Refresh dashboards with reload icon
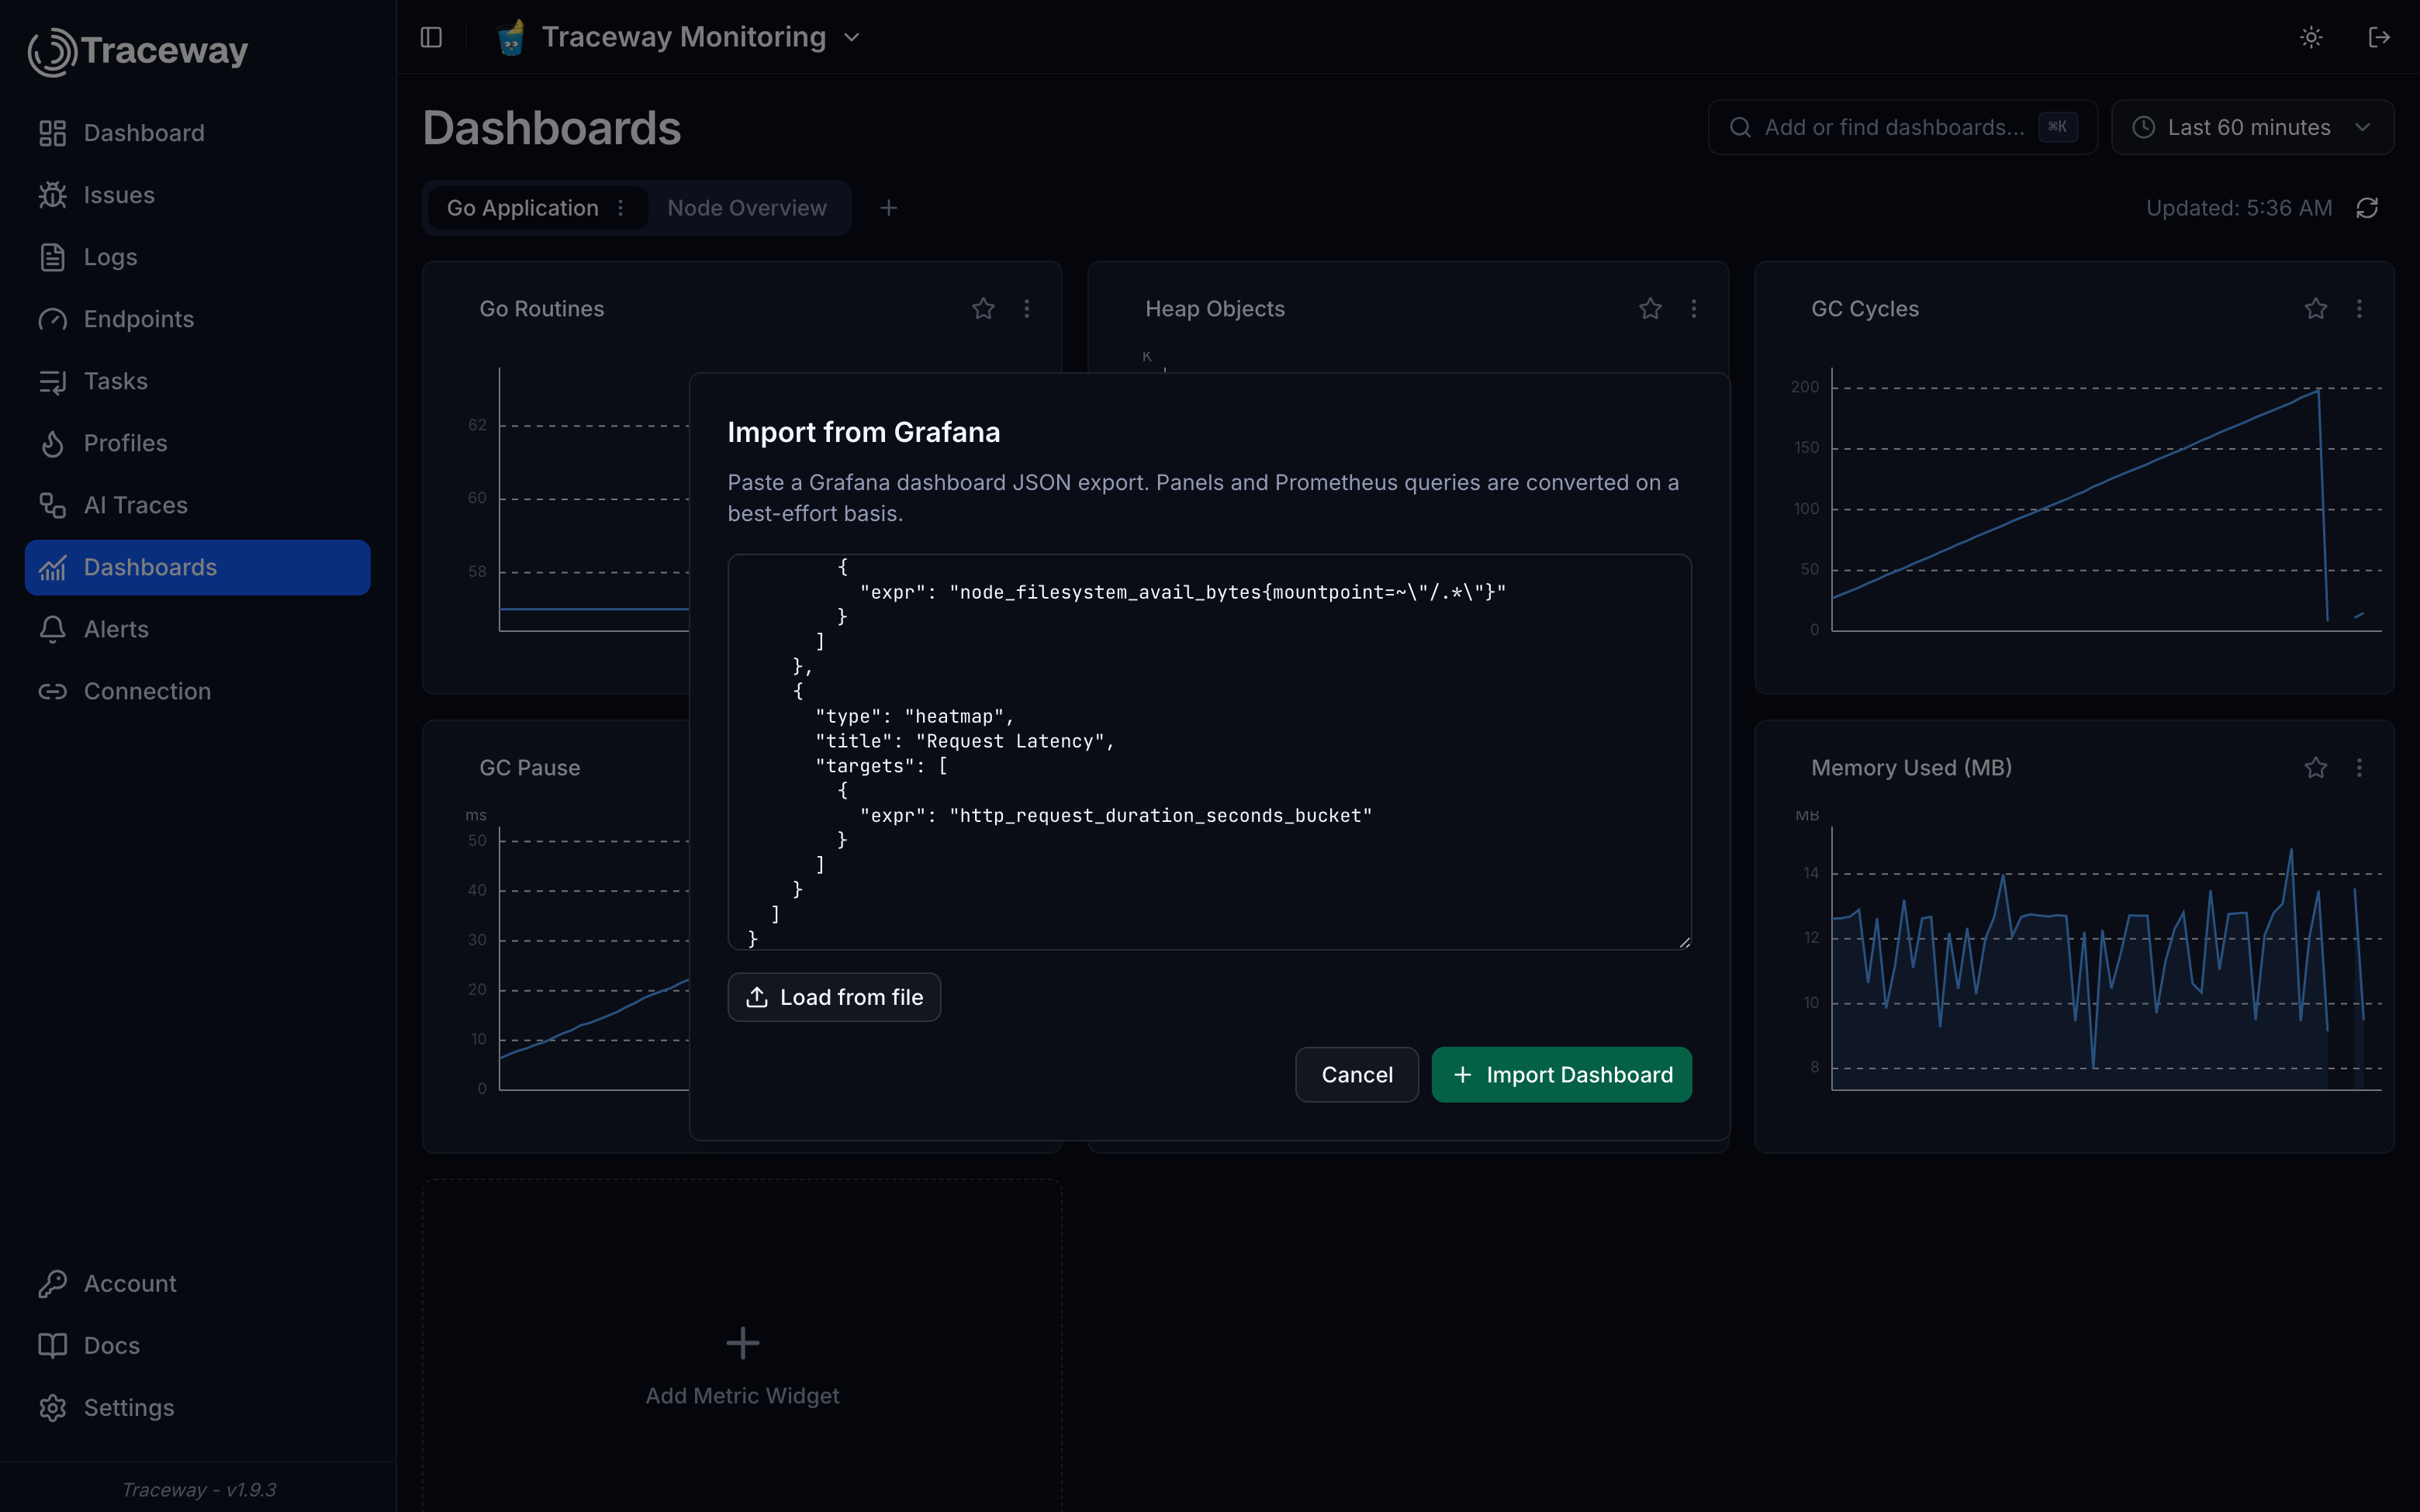 [x=2366, y=208]
